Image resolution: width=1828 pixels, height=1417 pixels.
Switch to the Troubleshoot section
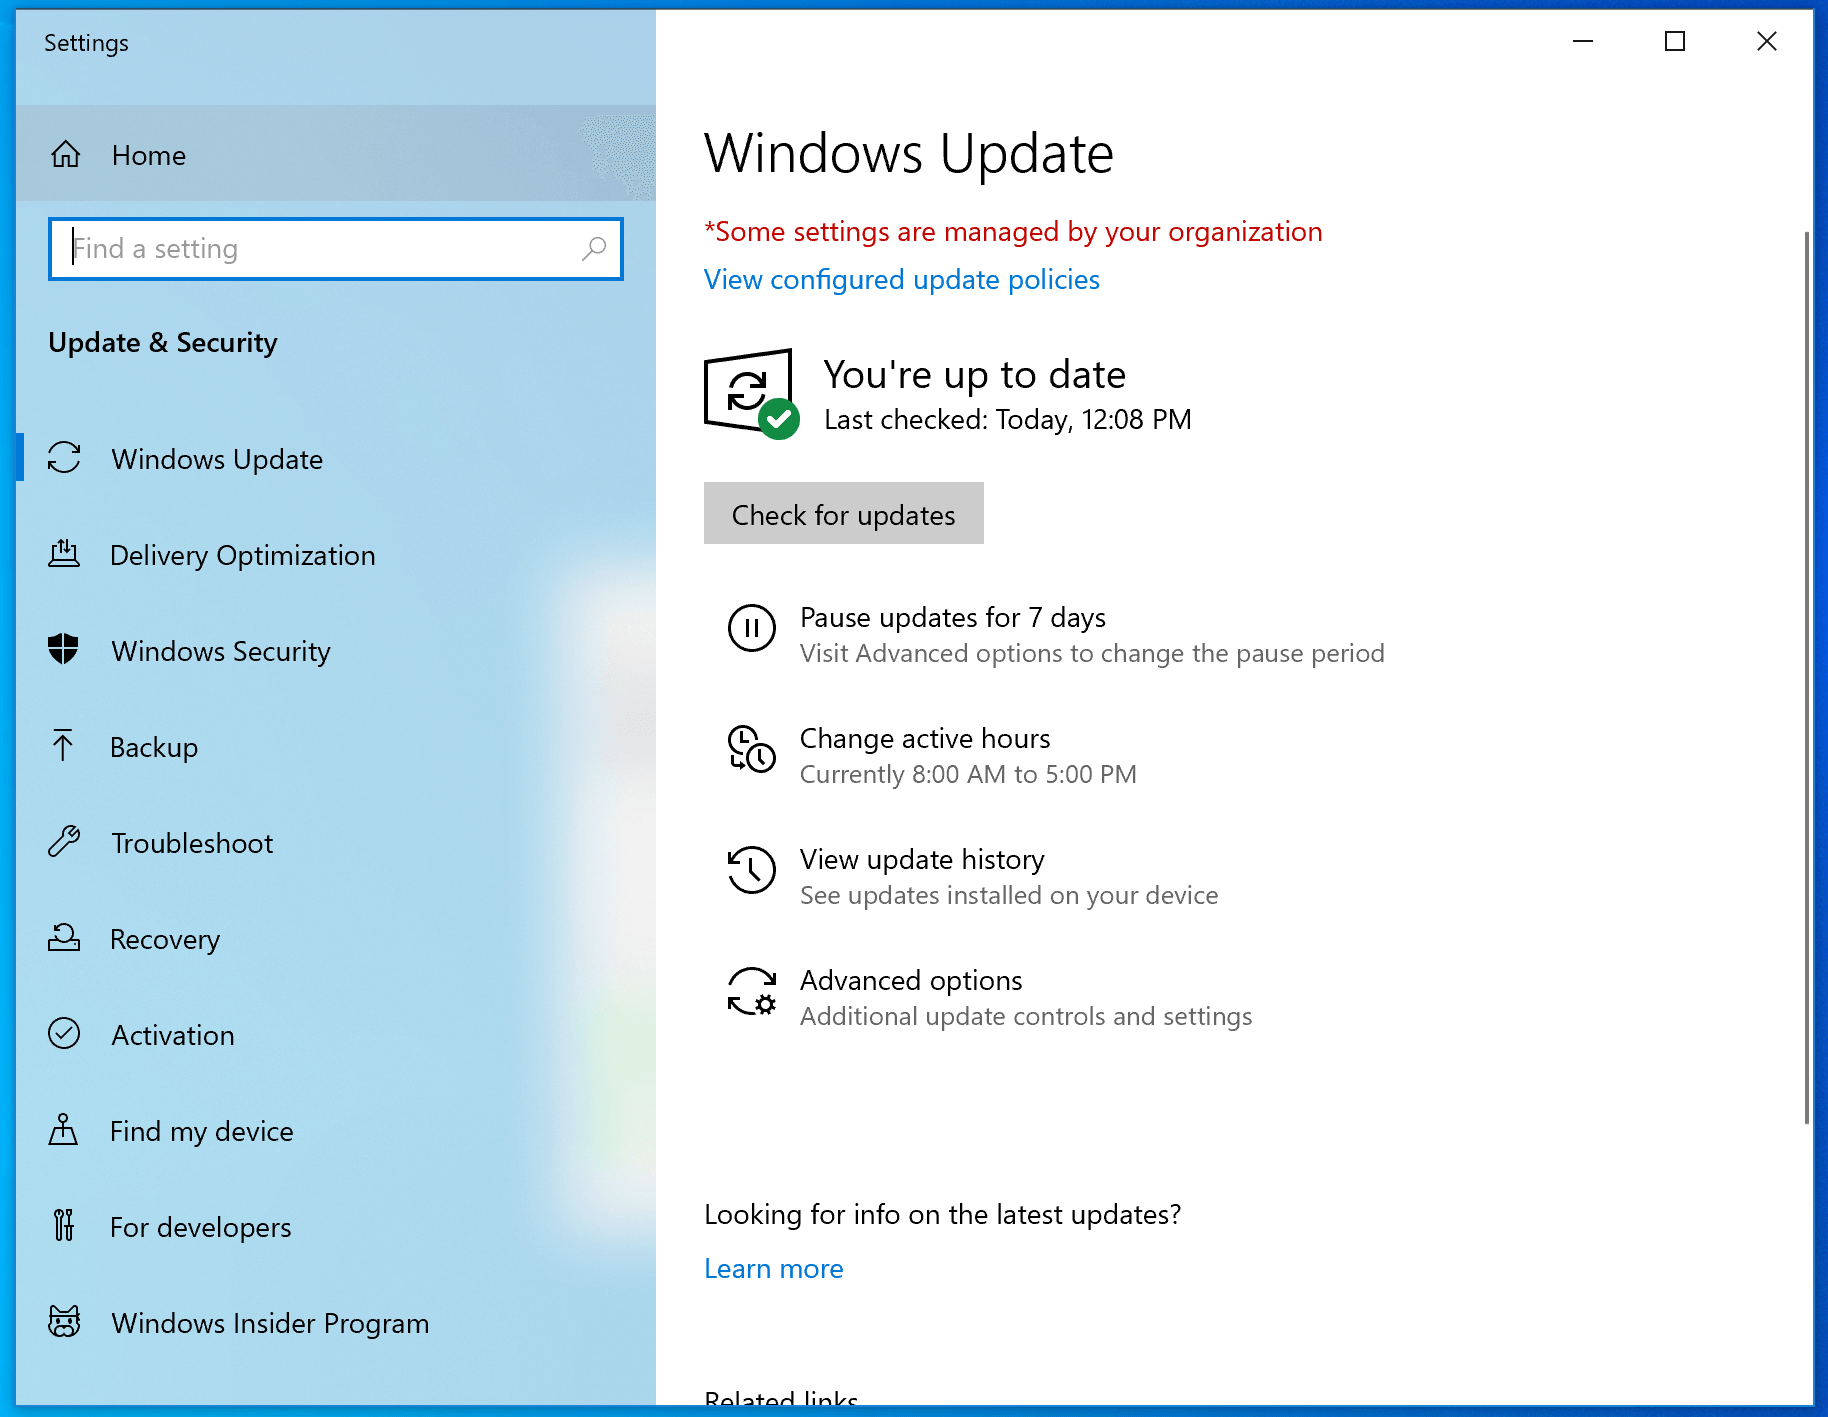(x=191, y=843)
